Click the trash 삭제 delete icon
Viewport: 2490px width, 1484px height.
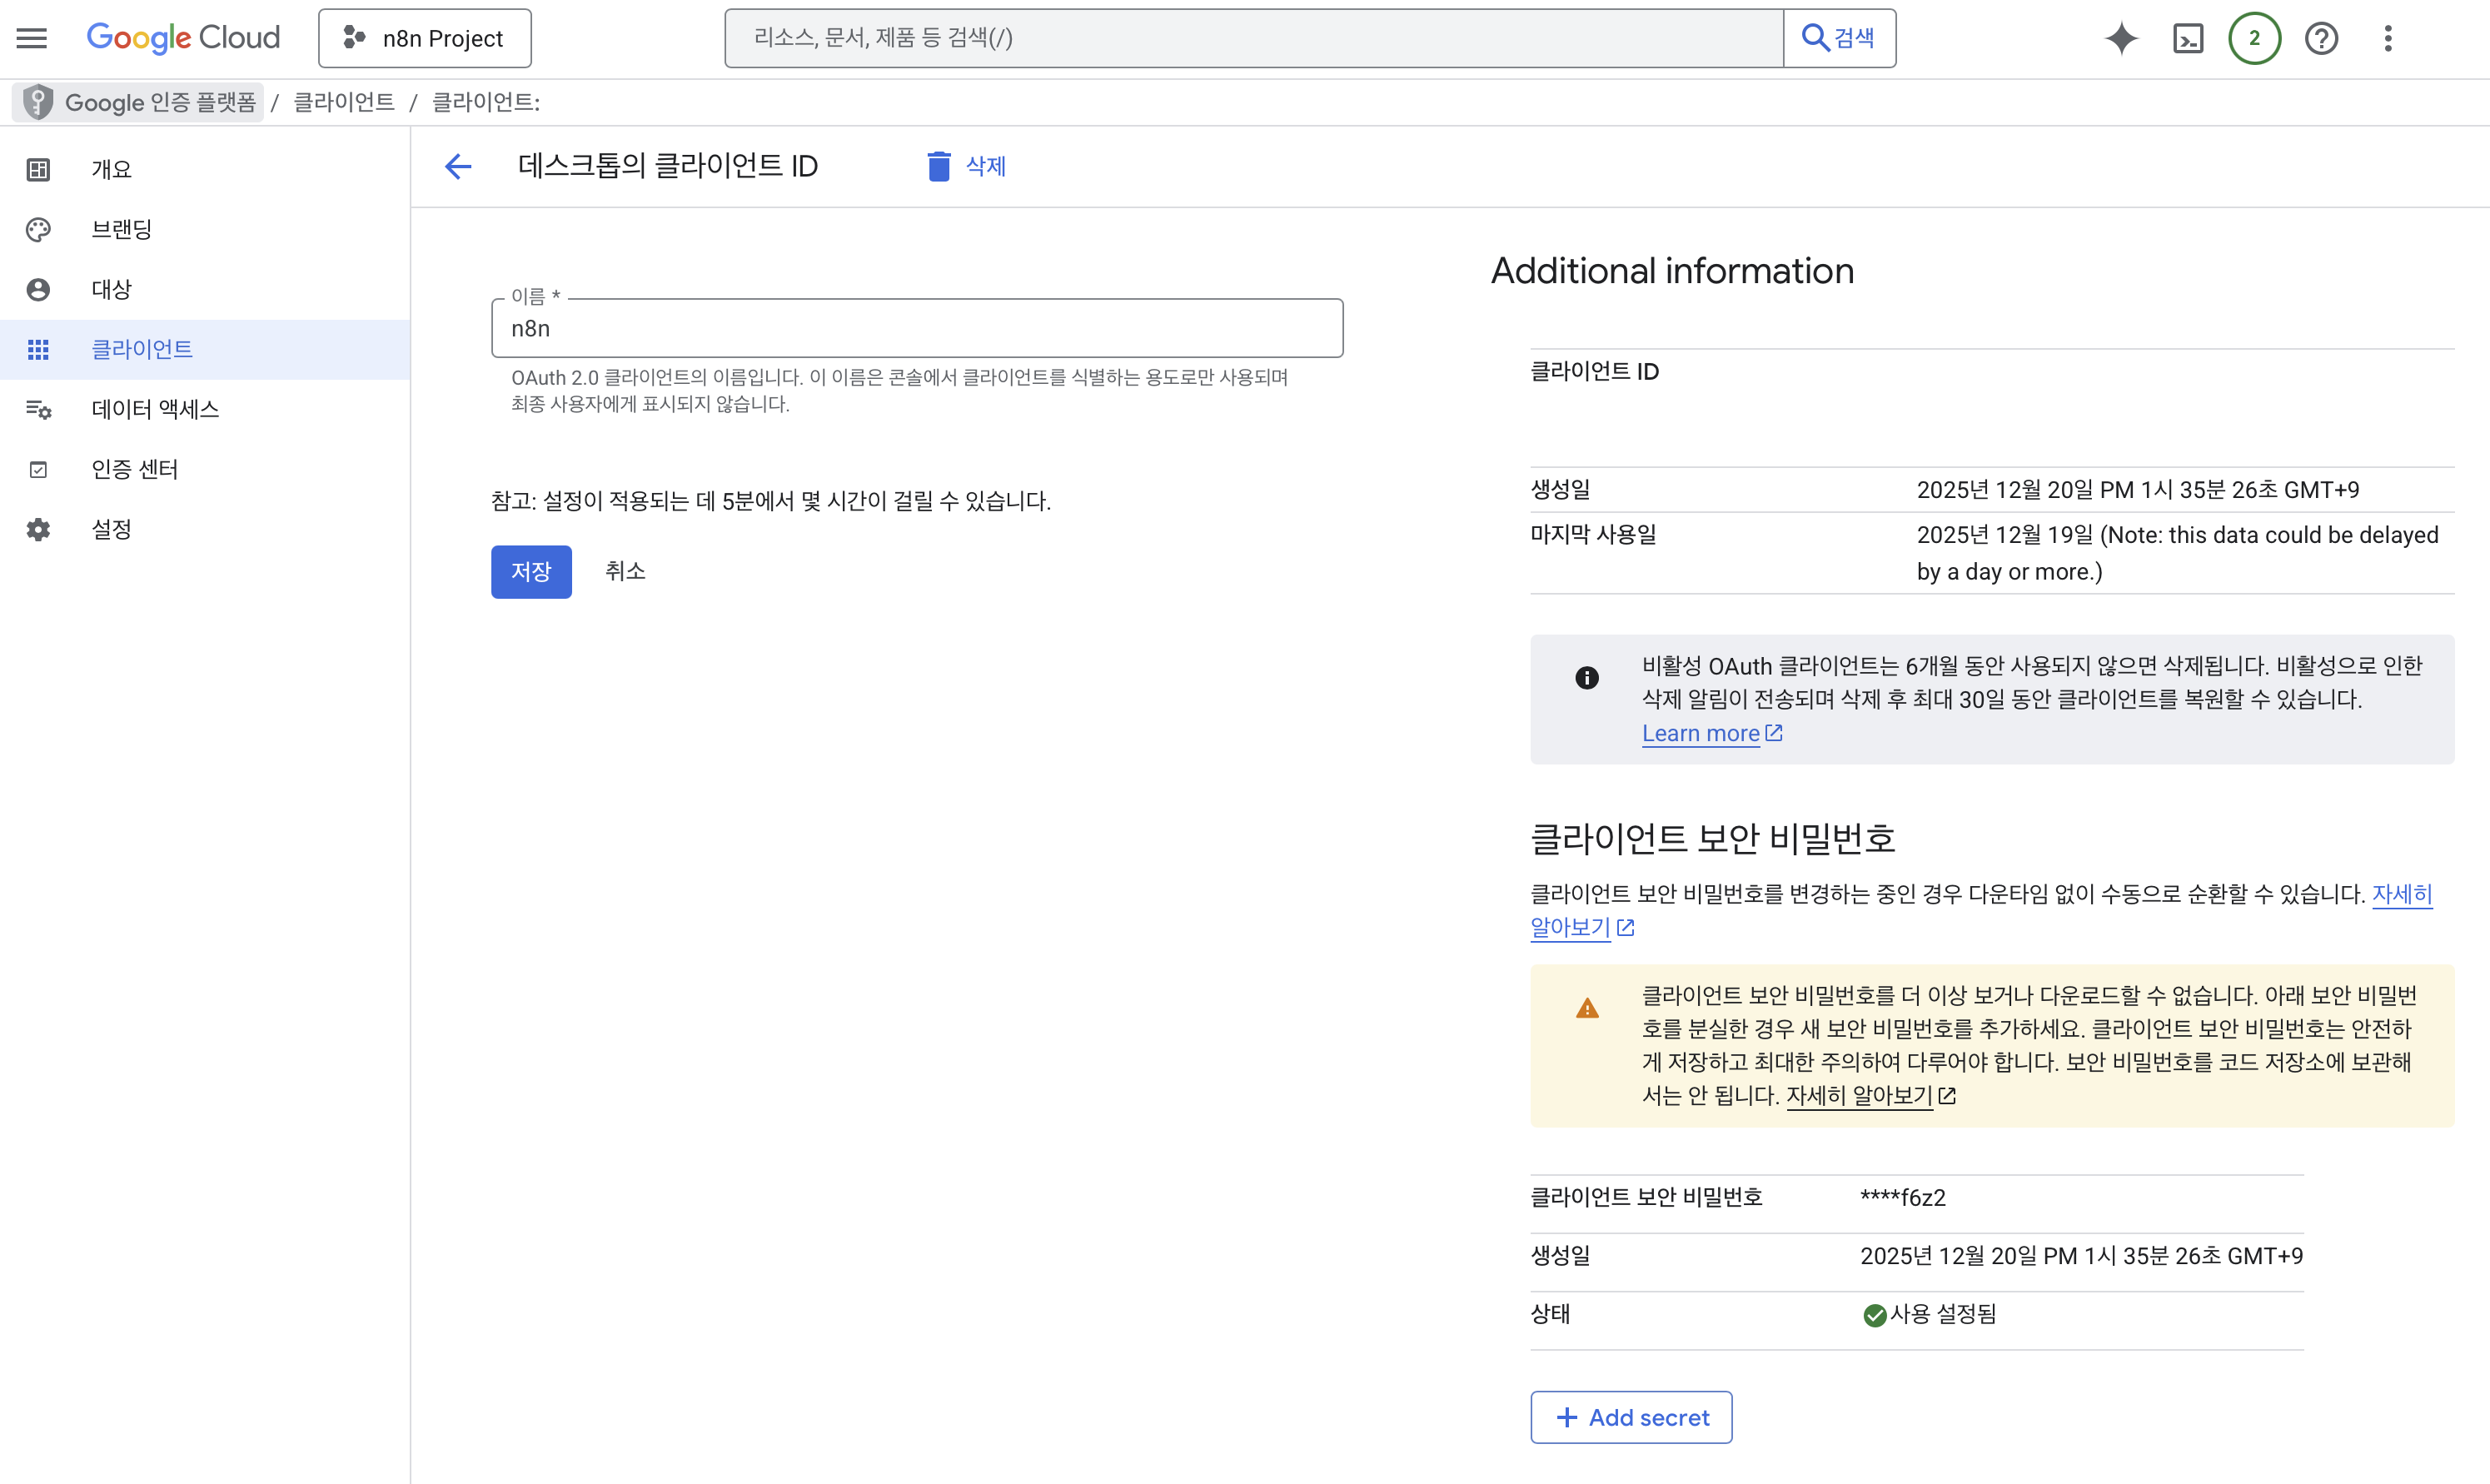click(938, 166)
